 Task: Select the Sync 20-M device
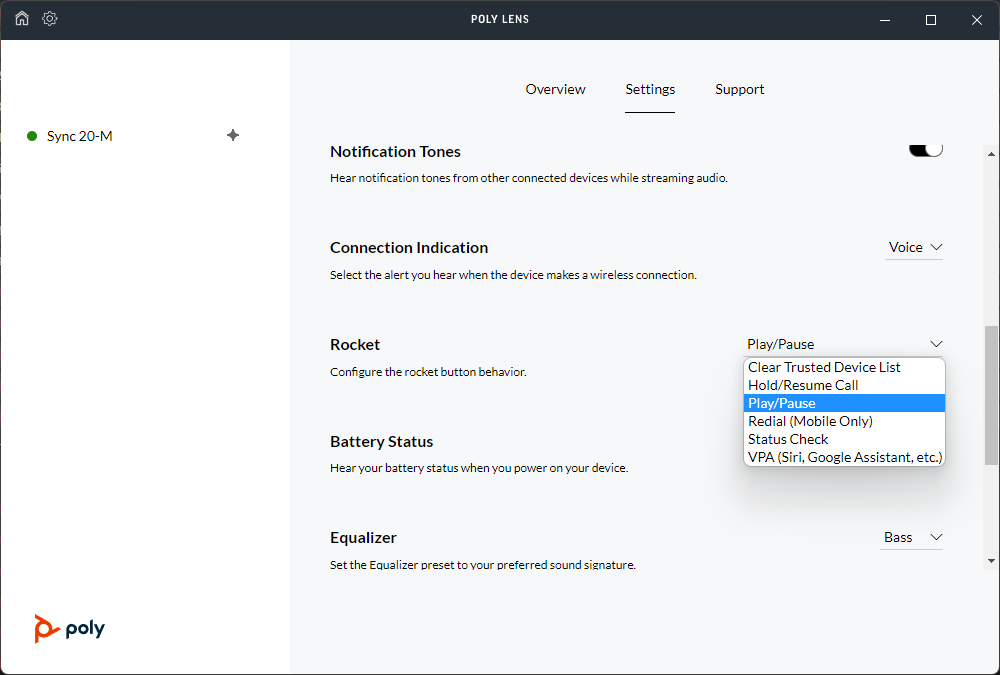pyautogui.click(x=79, y=136)
